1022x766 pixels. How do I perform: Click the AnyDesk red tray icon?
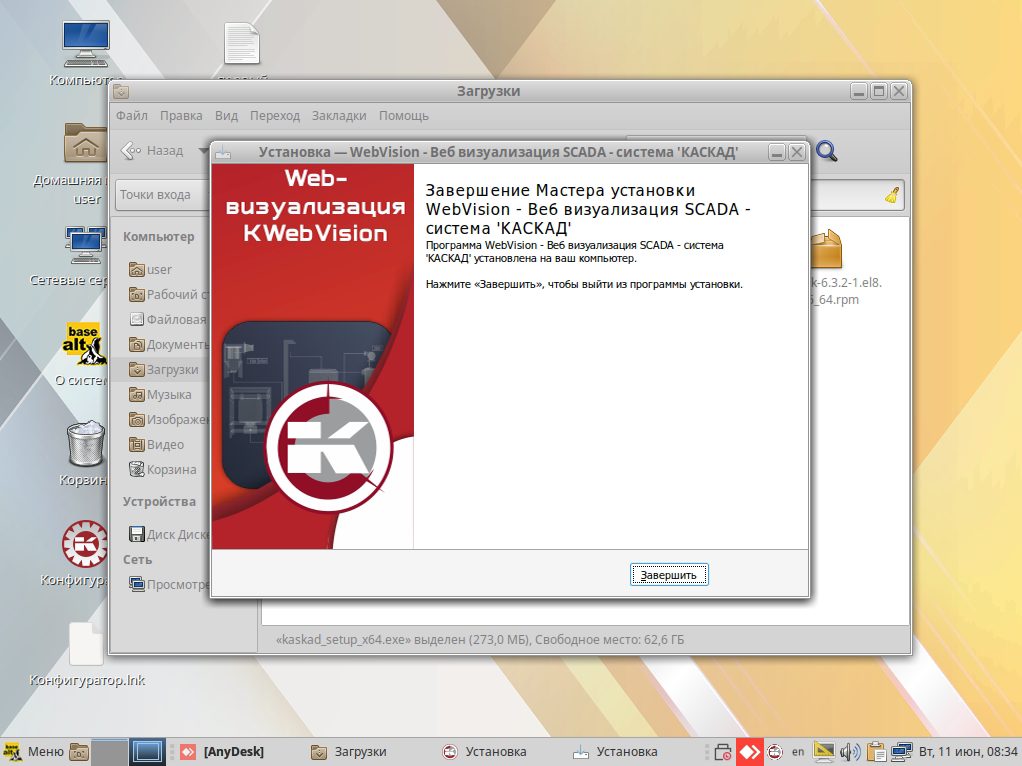(749, 752)
